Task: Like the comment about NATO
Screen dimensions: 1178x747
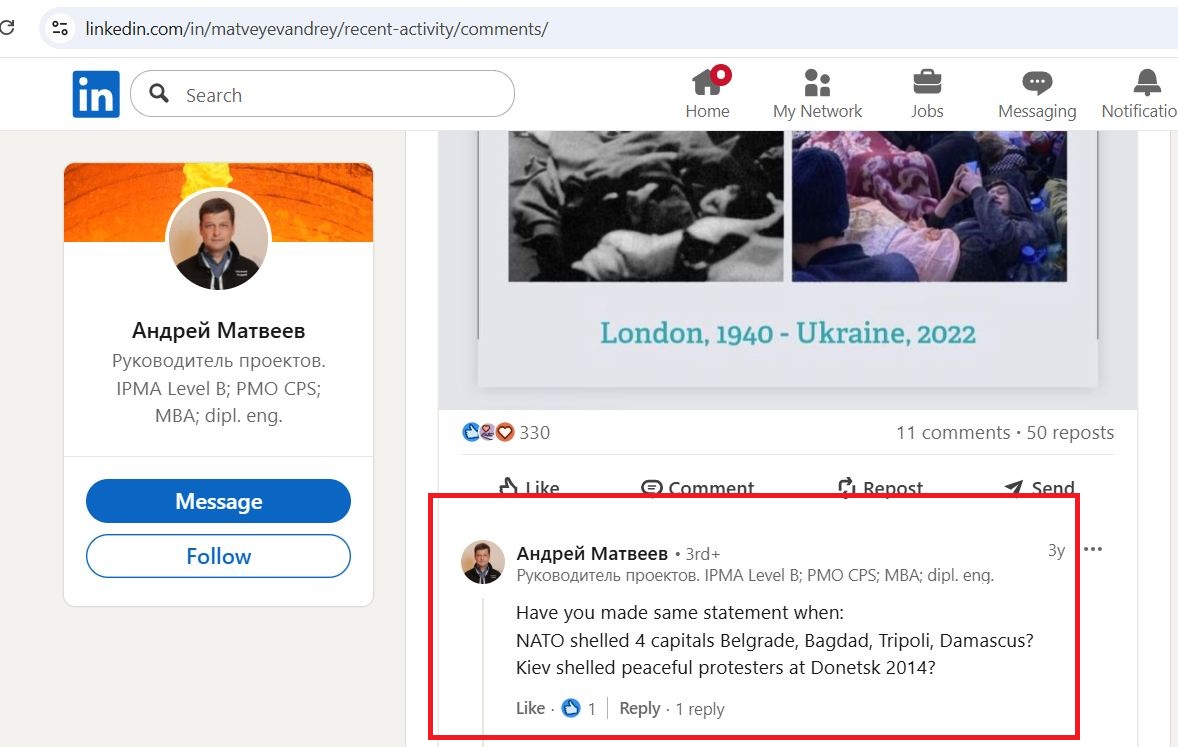Action: tap(530, 708)
